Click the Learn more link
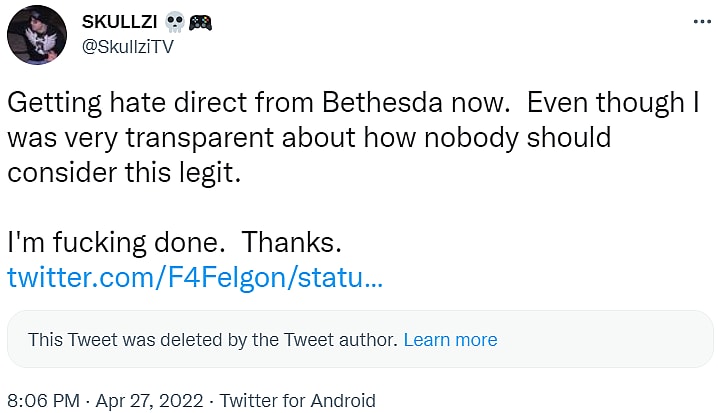Screen dimensions: 718x413 click(x=450, y=339)
